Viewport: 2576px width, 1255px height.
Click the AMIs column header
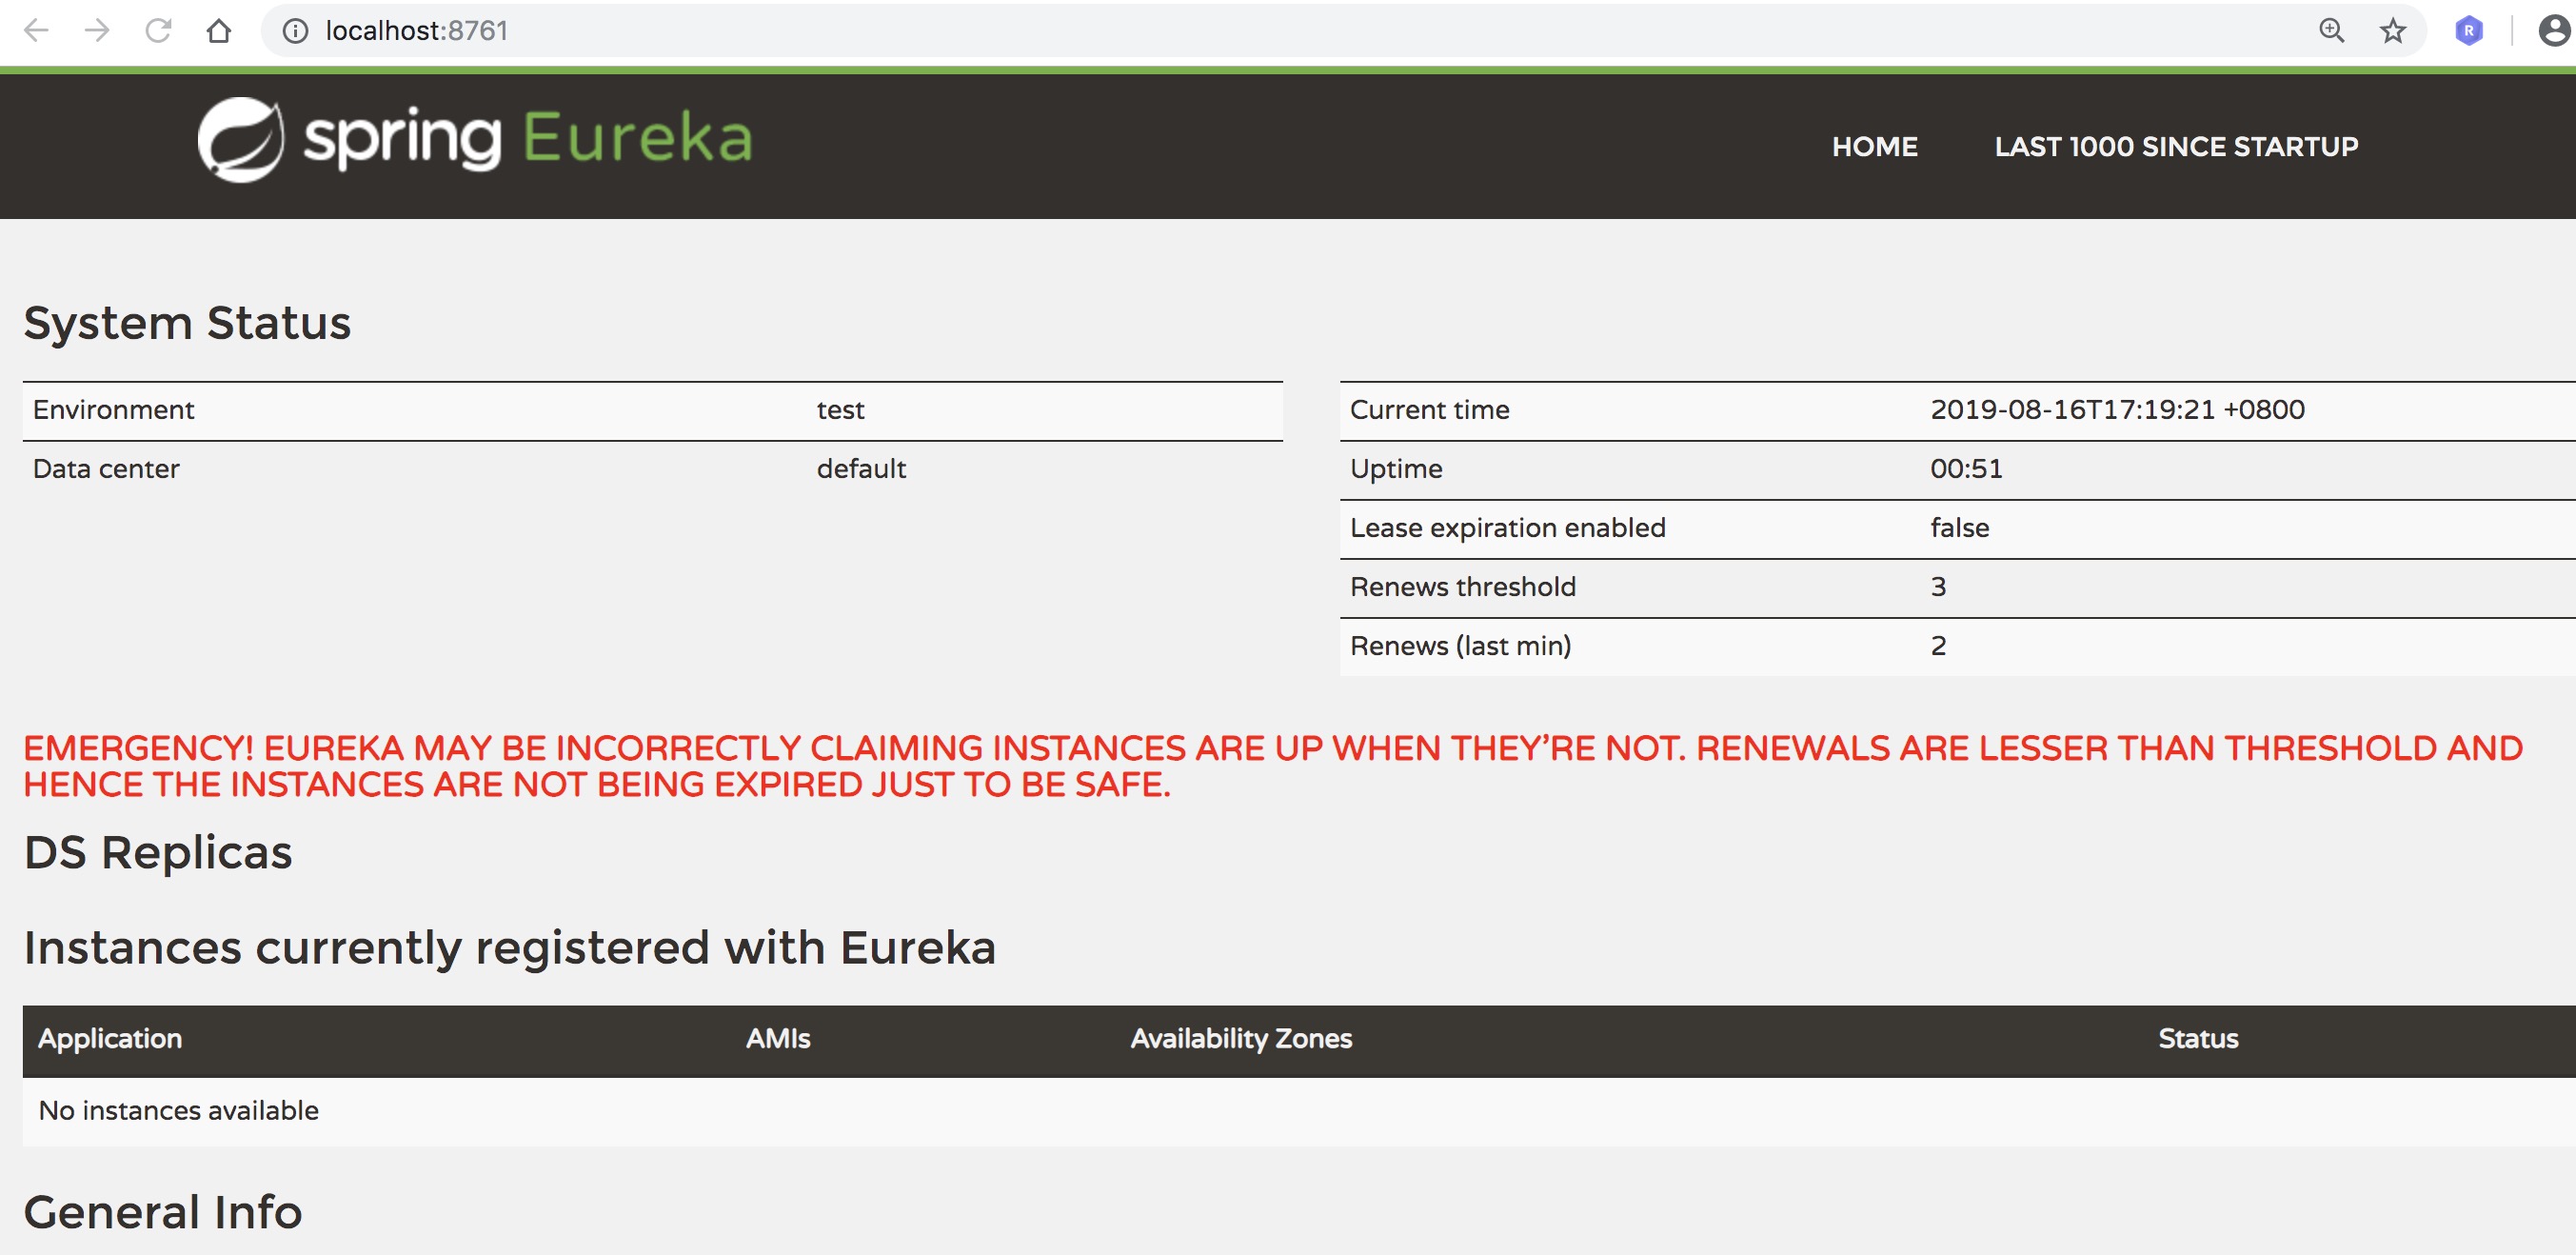tap(778, 1038)
